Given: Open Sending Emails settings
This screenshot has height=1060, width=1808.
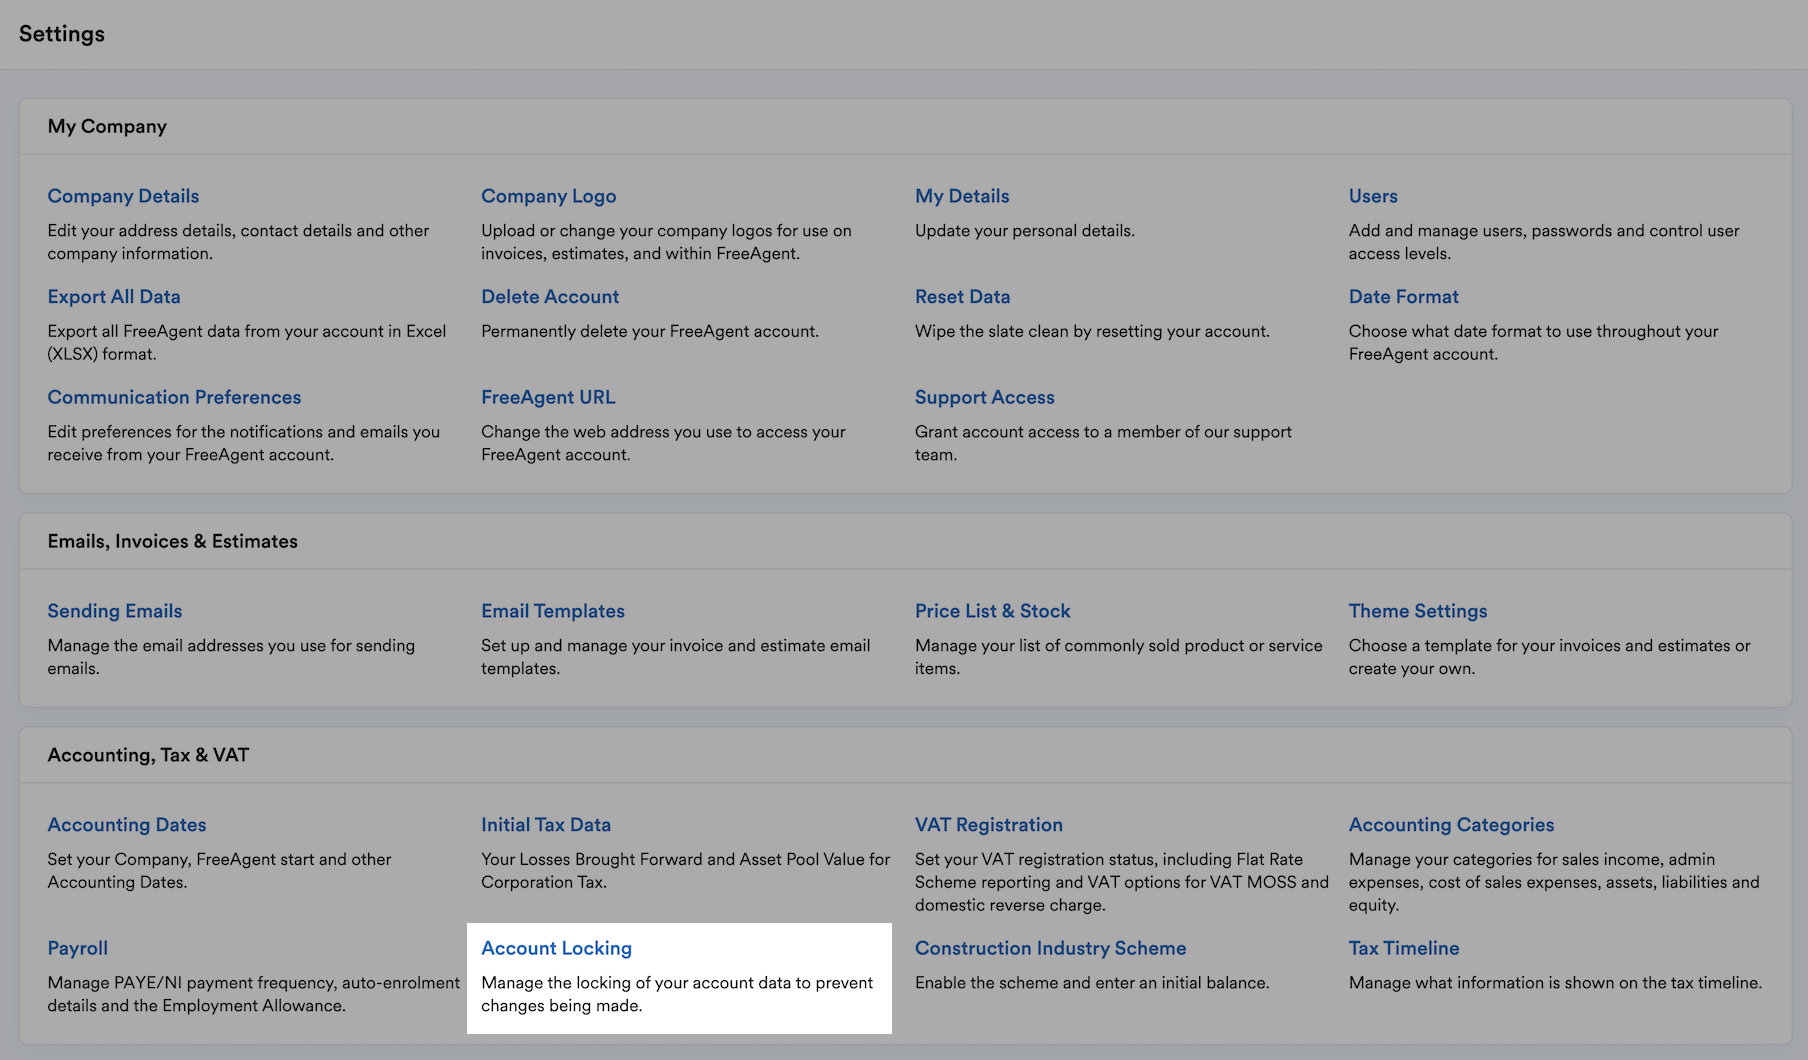Looking at the screenshot, I should [115, 611].
